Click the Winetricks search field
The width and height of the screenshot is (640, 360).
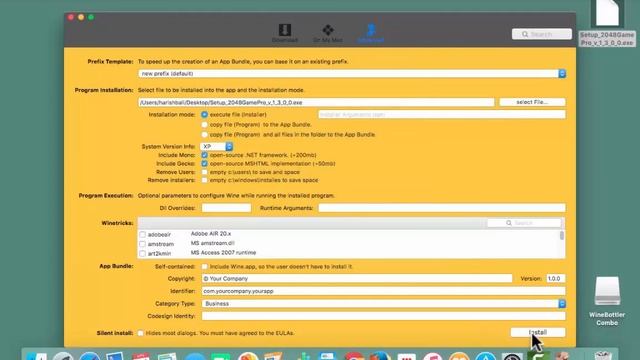[524, 223]
